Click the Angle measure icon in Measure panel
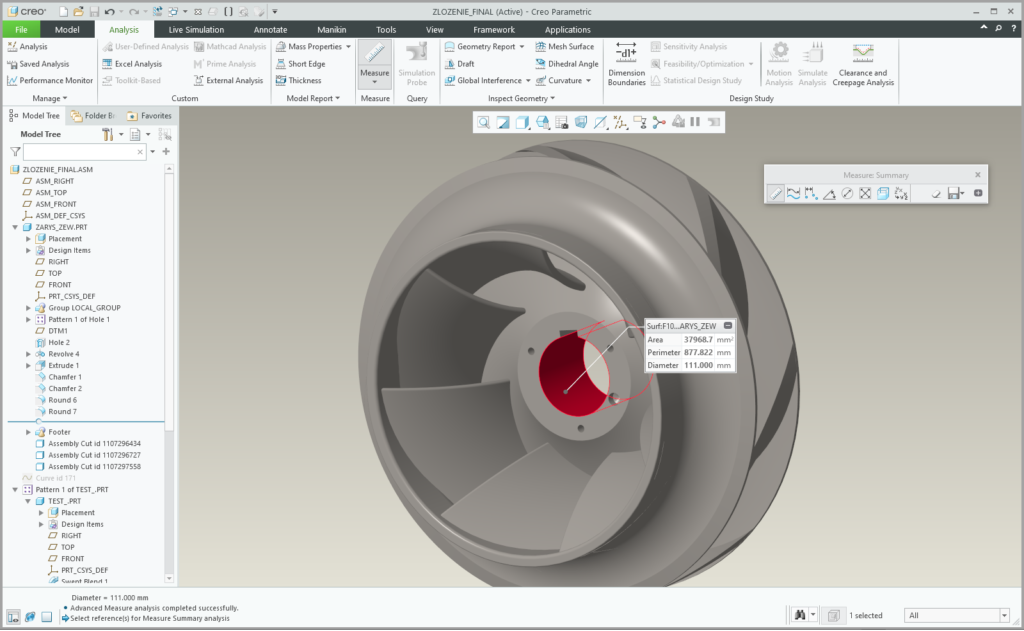The image size is (1024, 631). pyautogui.click(x=829, y=194)
